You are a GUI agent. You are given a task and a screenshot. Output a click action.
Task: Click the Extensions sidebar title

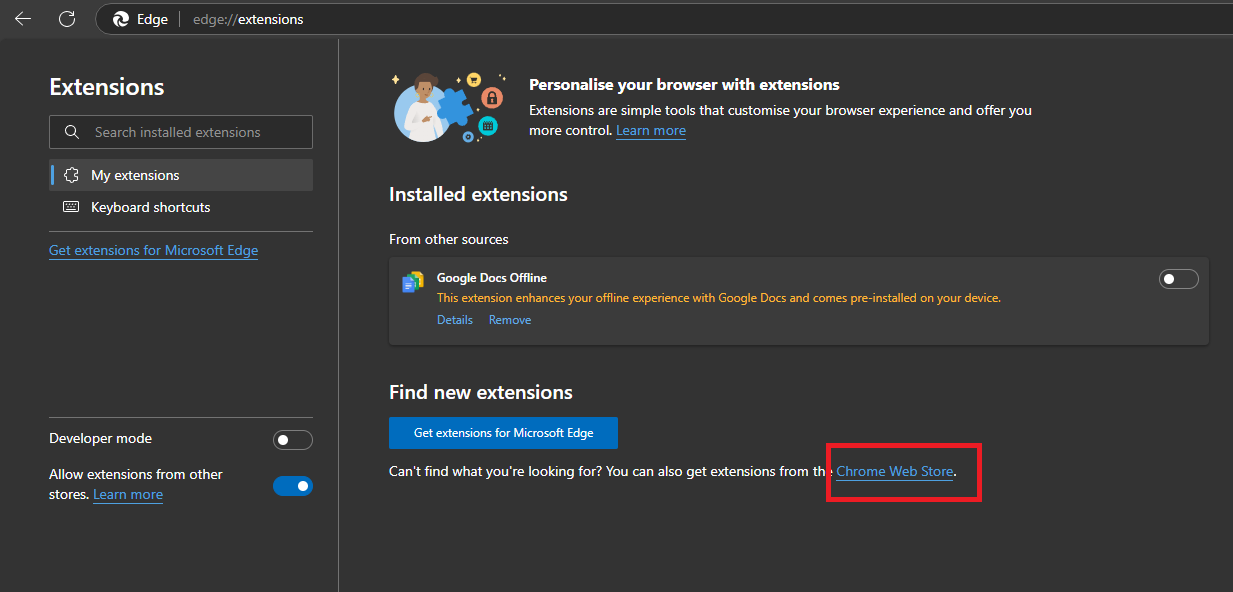pos(107,87)
